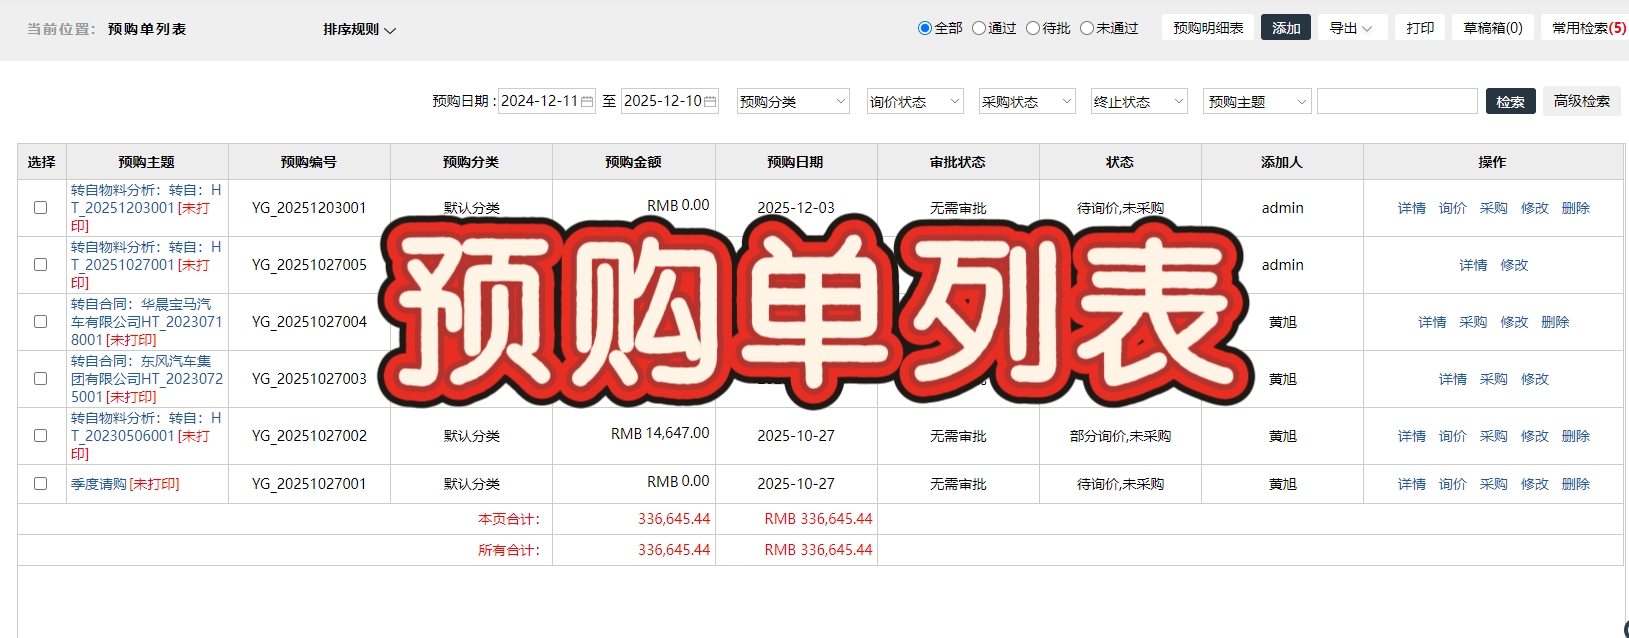Click the 预购金额 column header
This screenshot has height=638, width=1629.
pyautogui.click(x=633, y=162)
